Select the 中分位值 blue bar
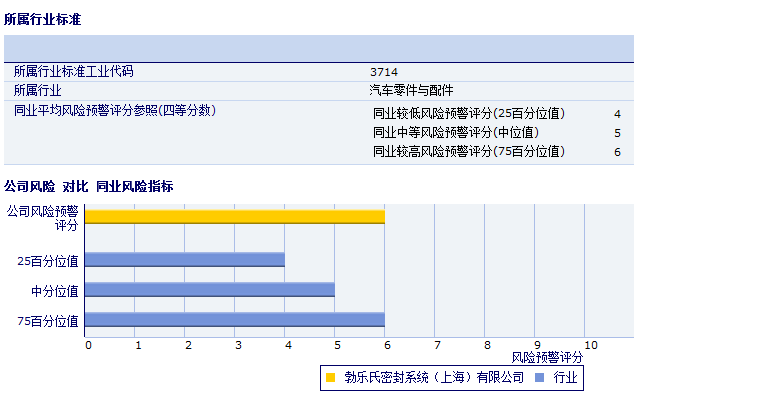 click(210, 290)
